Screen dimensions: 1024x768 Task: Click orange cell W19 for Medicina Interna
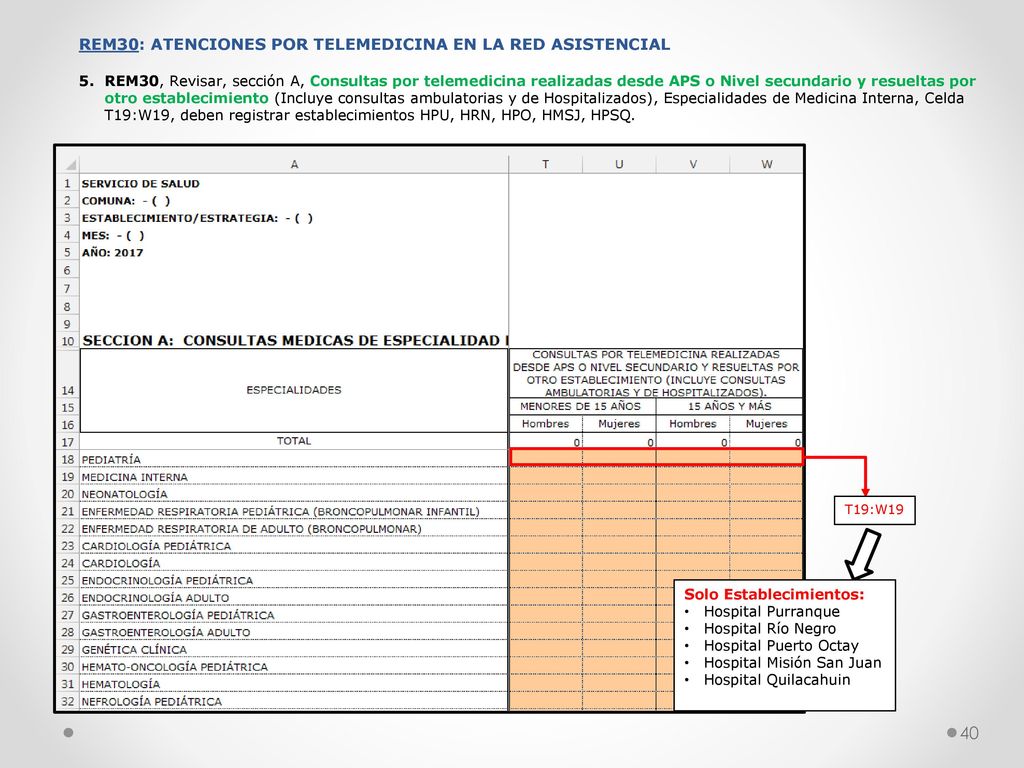767,476
